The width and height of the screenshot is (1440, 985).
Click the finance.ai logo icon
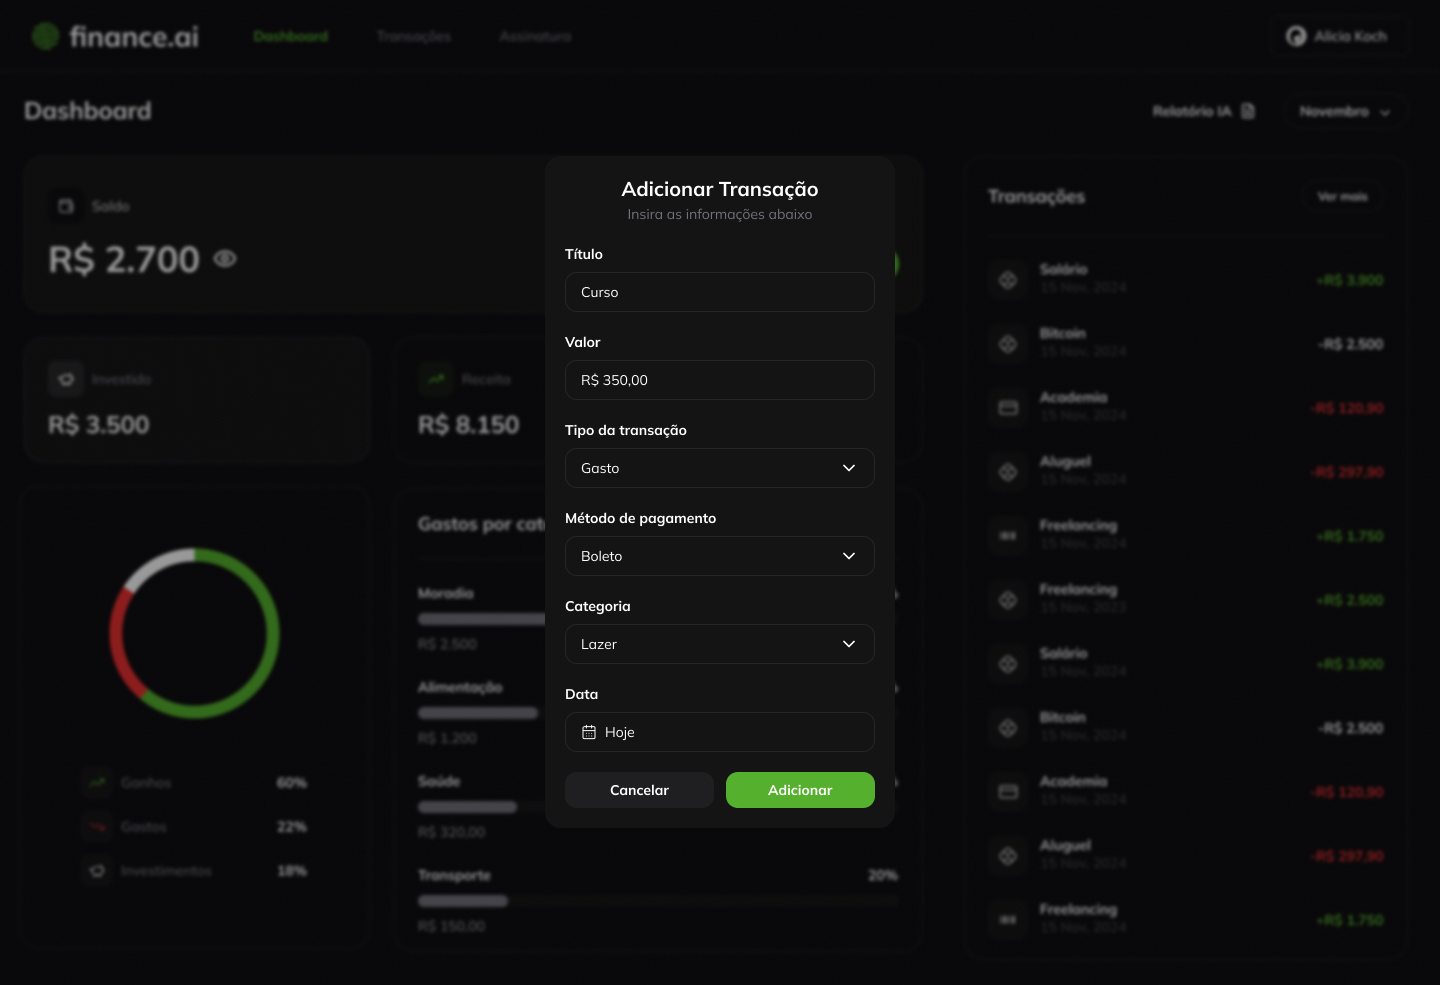45,36
